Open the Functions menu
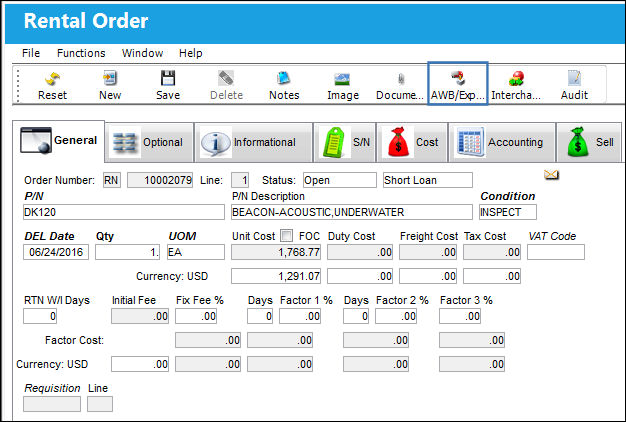This screenshot has width=626, height=422. [x=81, y=53]
